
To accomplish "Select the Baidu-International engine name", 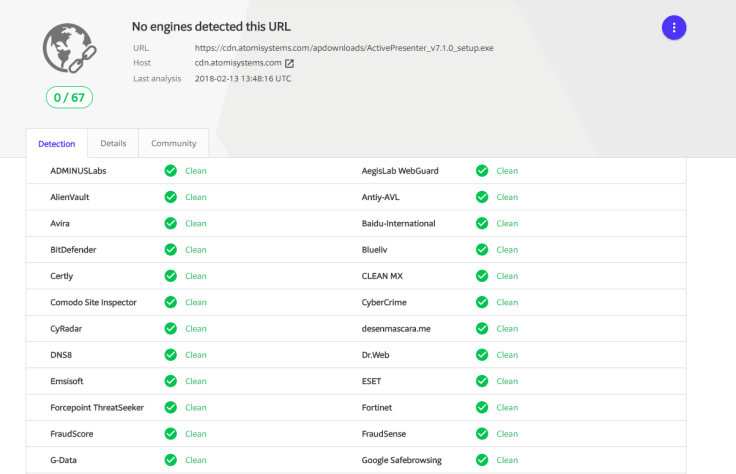I will [x=399, y=223].
